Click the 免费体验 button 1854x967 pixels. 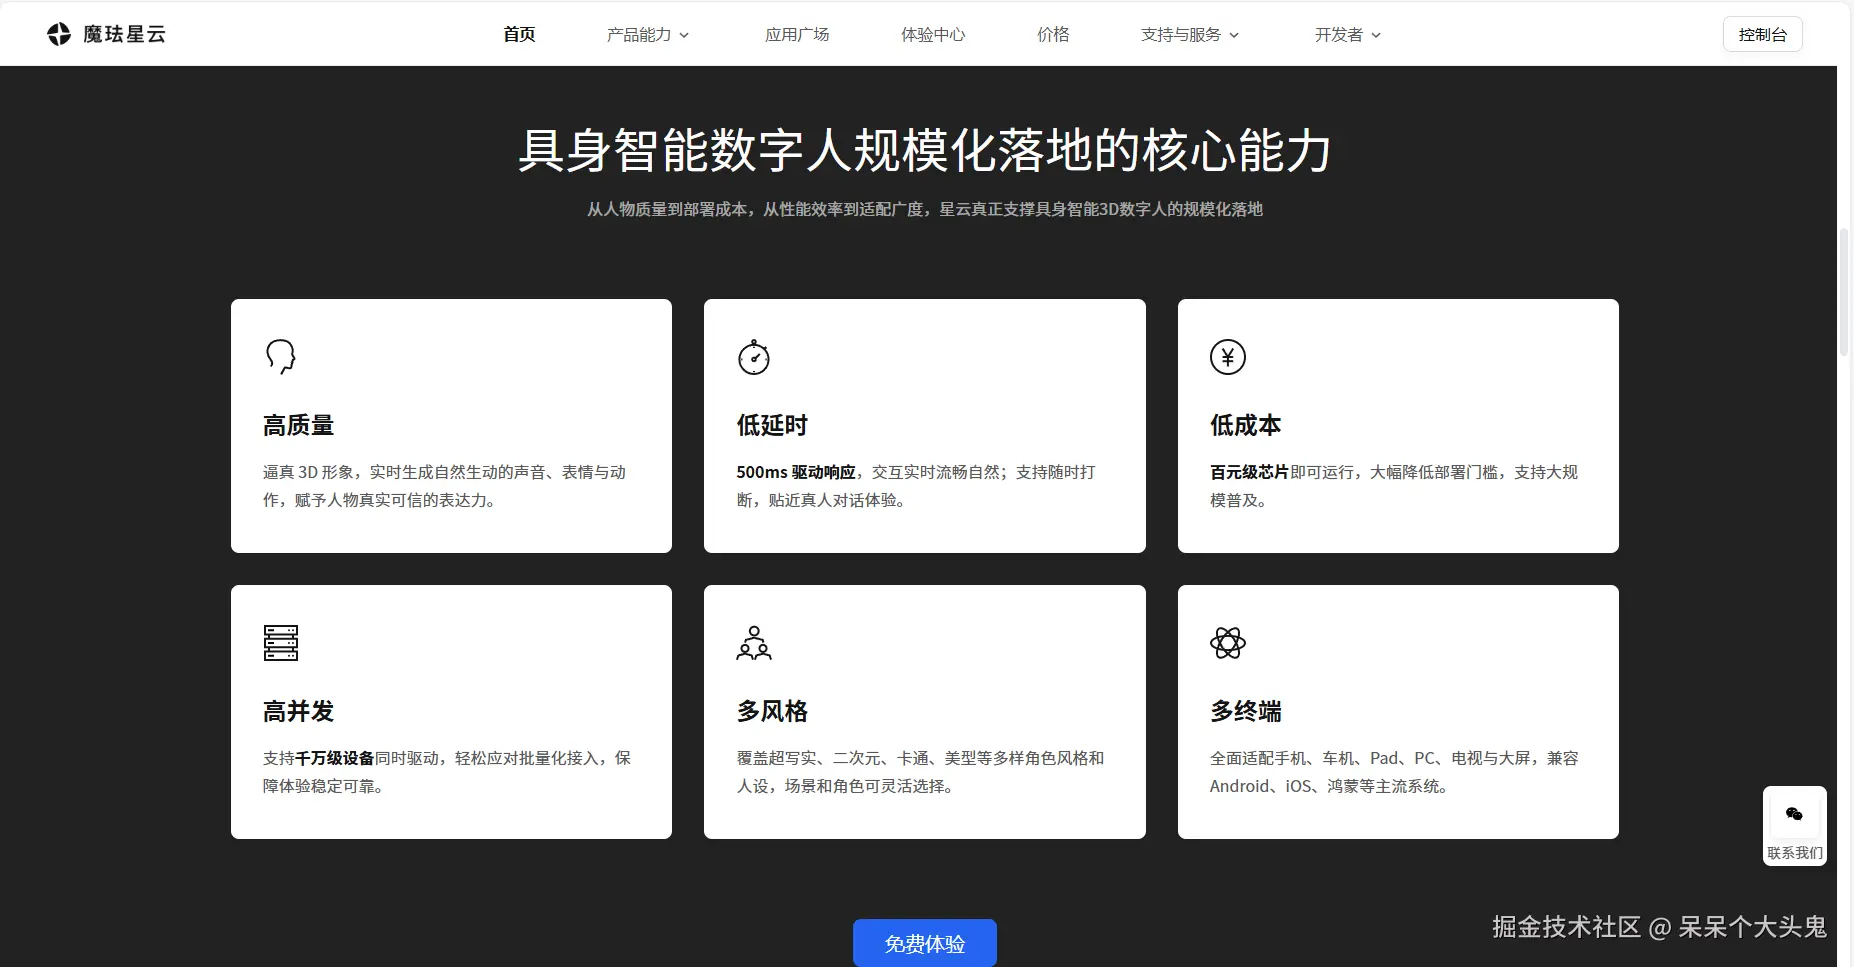click(923, 943)
